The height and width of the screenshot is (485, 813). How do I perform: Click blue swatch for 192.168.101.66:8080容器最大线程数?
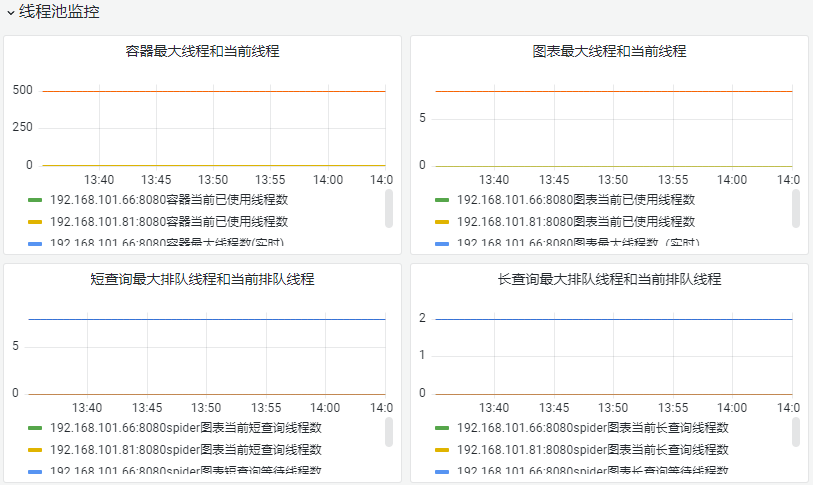[36, 243]
